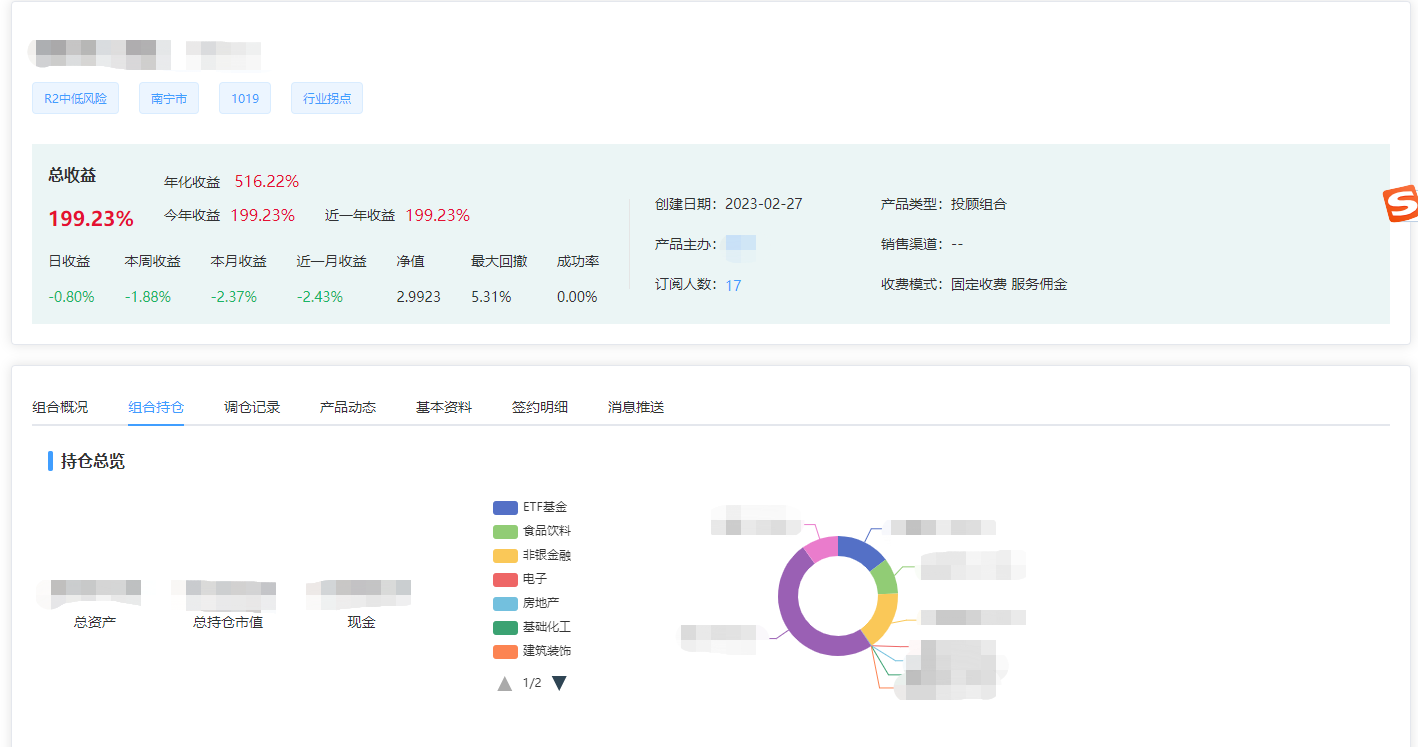Click 近一月收益 value -2.43%
1418x747 pixels.
pyautogui.click(x=320, y=297)
